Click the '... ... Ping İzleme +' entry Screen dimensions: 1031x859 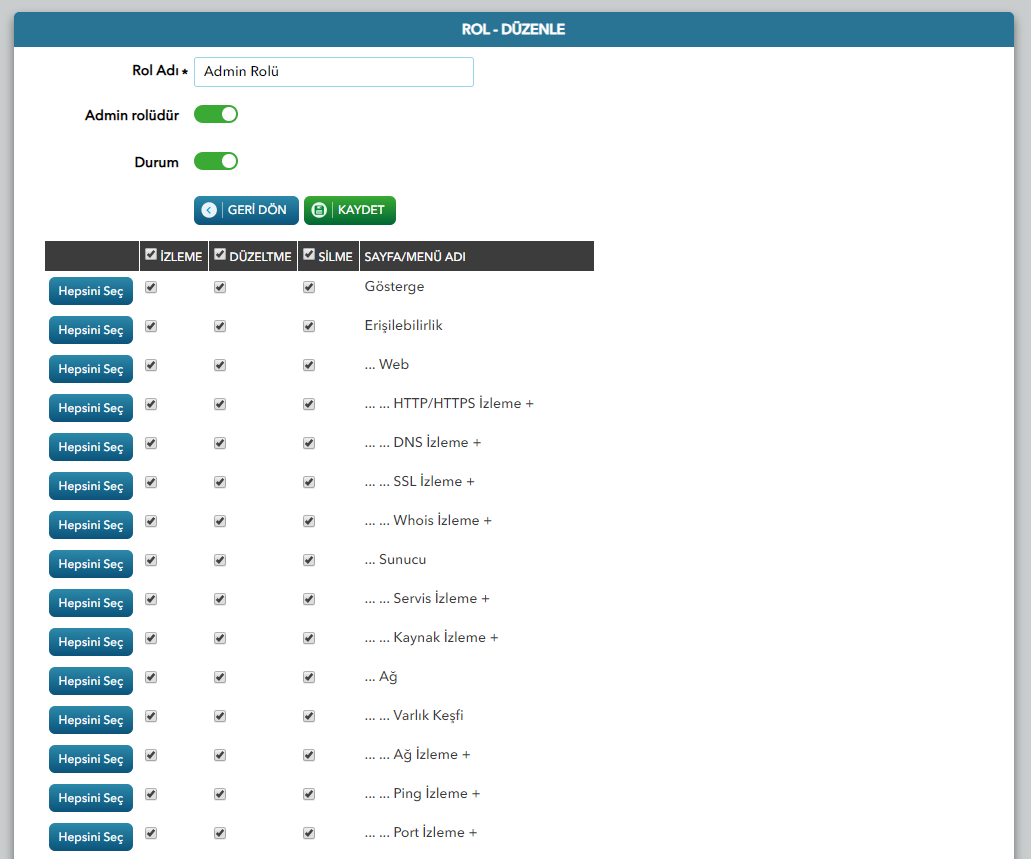(x=422, y=794)
